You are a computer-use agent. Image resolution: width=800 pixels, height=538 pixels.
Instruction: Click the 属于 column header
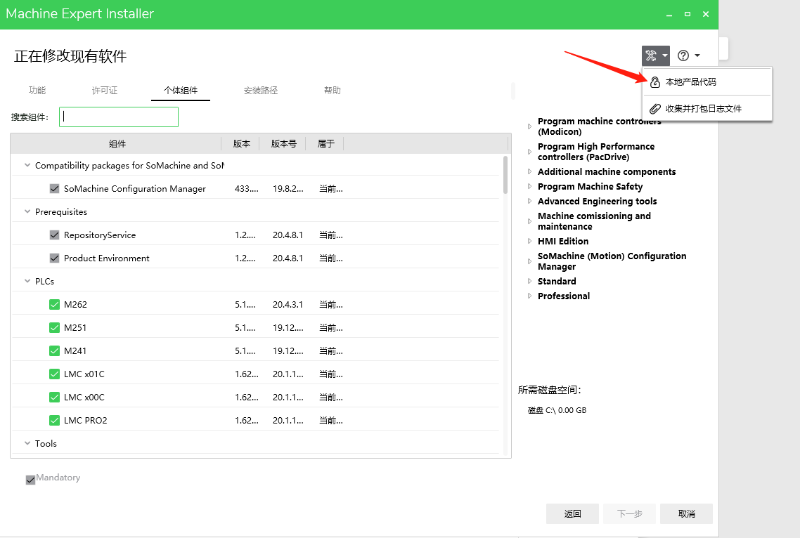[326, 144]
